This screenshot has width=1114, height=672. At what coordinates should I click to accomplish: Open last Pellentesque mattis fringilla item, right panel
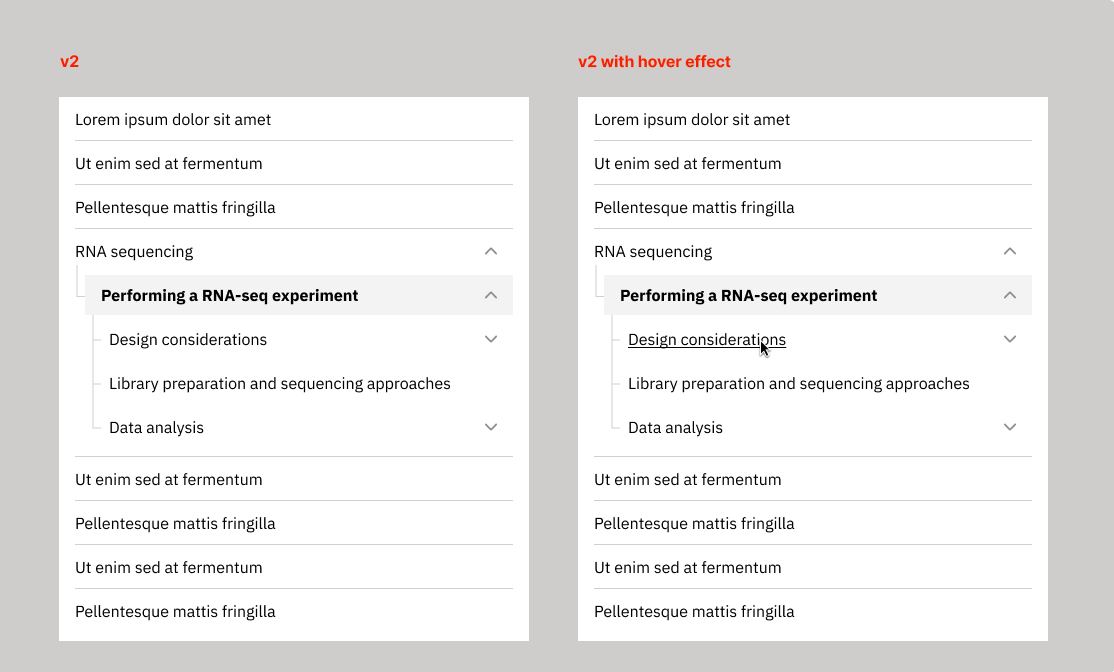click(x=694, y=612)
